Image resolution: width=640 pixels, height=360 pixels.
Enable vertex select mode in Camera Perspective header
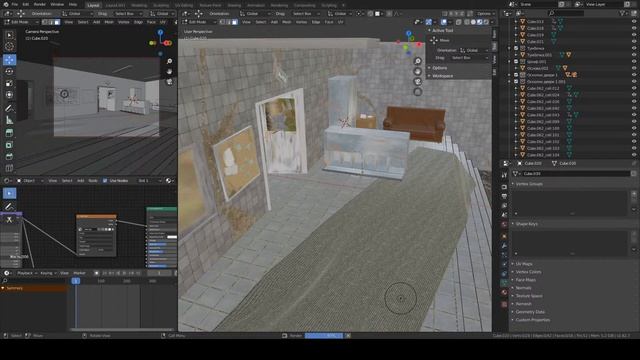tap(45, 22)
